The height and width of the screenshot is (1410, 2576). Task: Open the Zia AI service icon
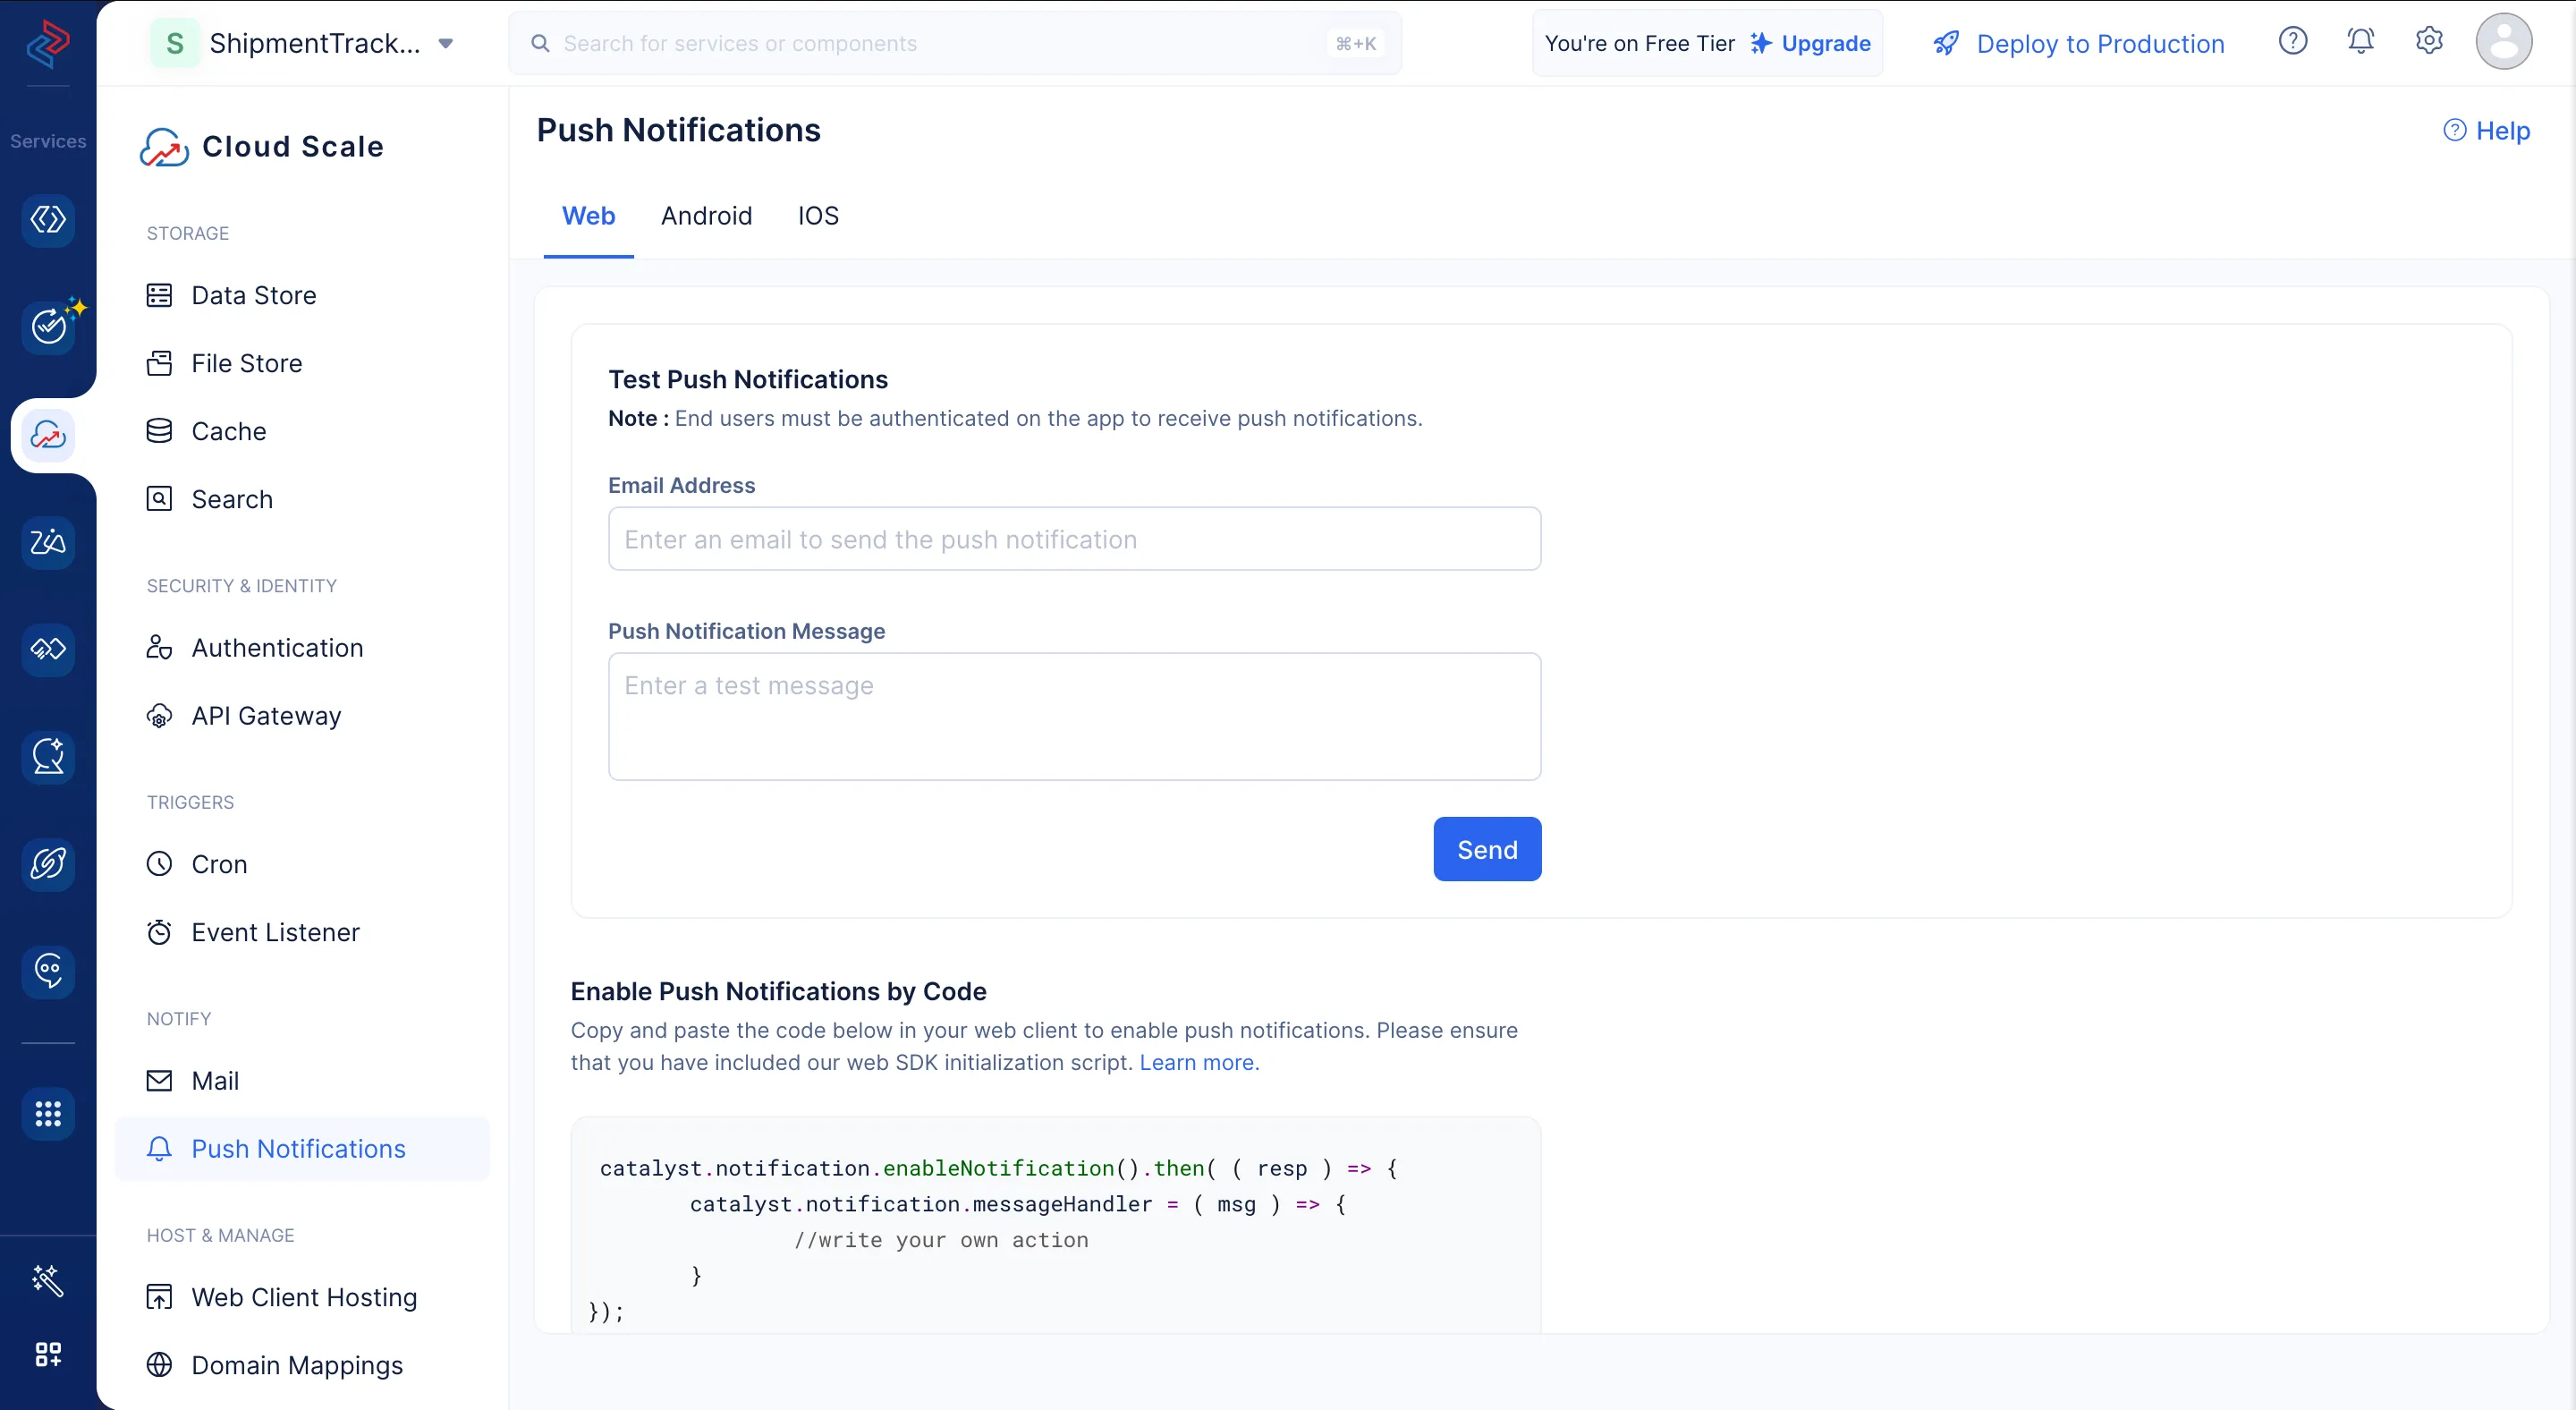pyautogui.click(x=48, y=542)
